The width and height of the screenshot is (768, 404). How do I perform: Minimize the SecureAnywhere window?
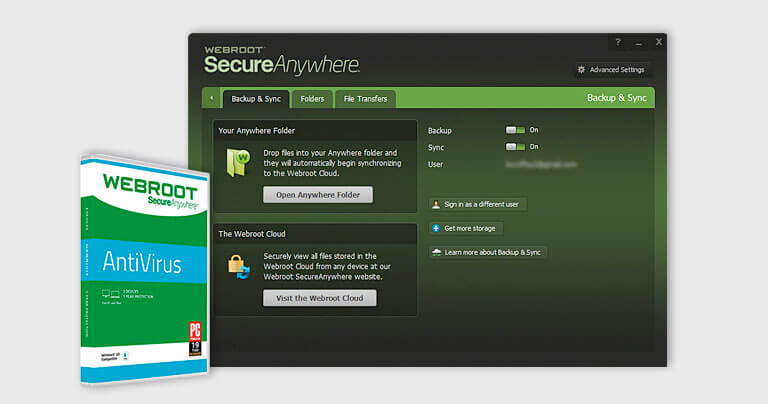tap(639, 43)
